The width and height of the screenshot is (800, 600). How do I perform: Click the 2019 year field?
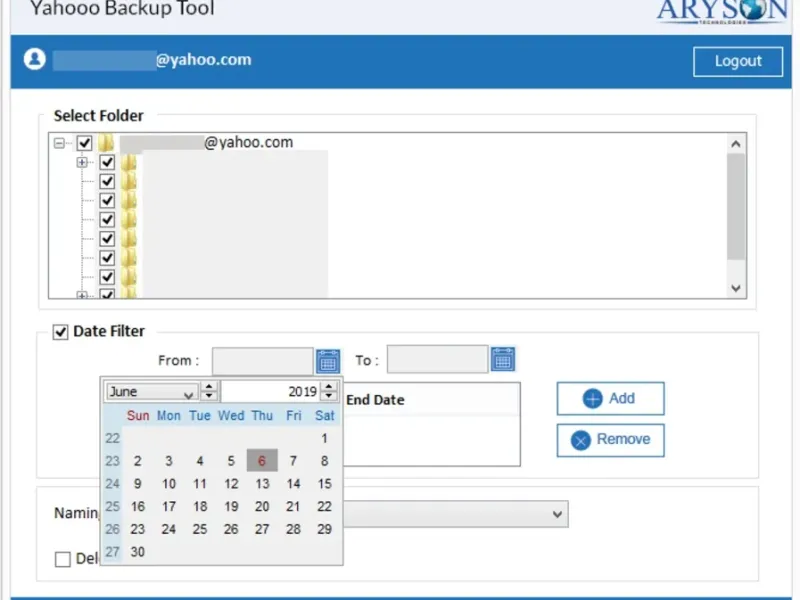tap(271, 391)
